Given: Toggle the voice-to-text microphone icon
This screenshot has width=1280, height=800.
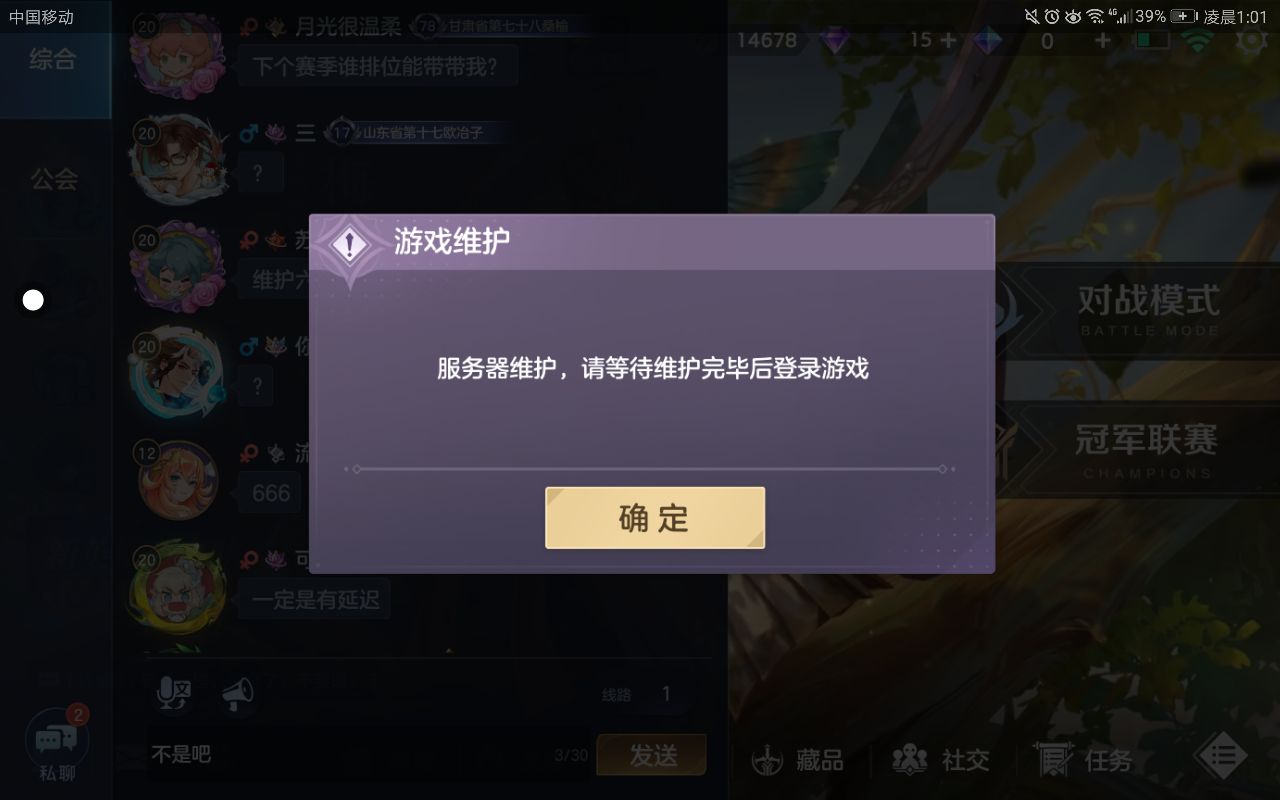Looking at the screenshot, I should point(175,694).
